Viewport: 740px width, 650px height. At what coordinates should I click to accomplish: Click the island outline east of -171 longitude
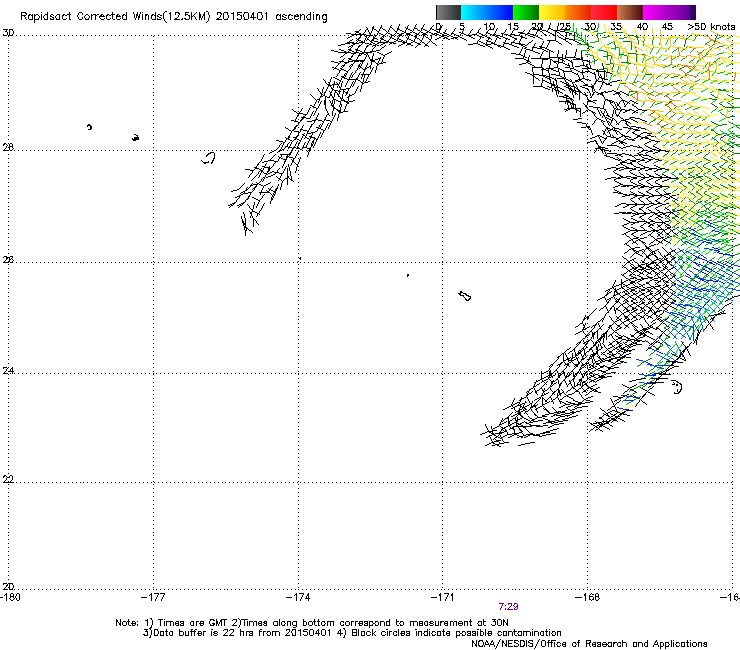tap(465, 296)
